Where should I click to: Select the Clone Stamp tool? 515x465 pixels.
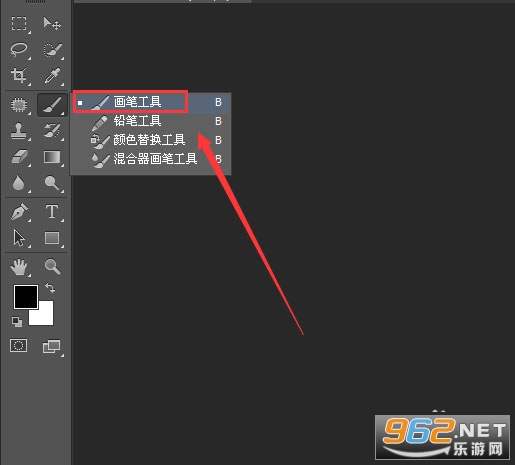19,131
